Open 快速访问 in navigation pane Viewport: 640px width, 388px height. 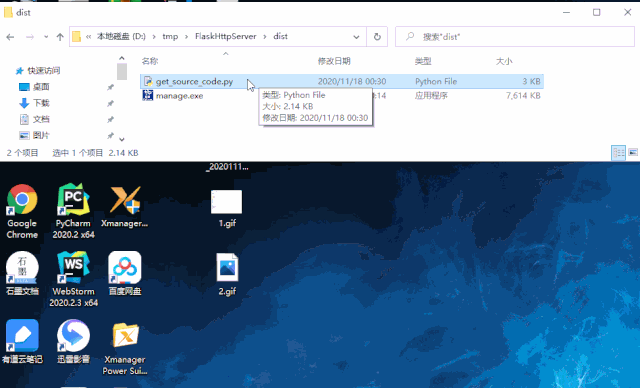click(44, 71)
